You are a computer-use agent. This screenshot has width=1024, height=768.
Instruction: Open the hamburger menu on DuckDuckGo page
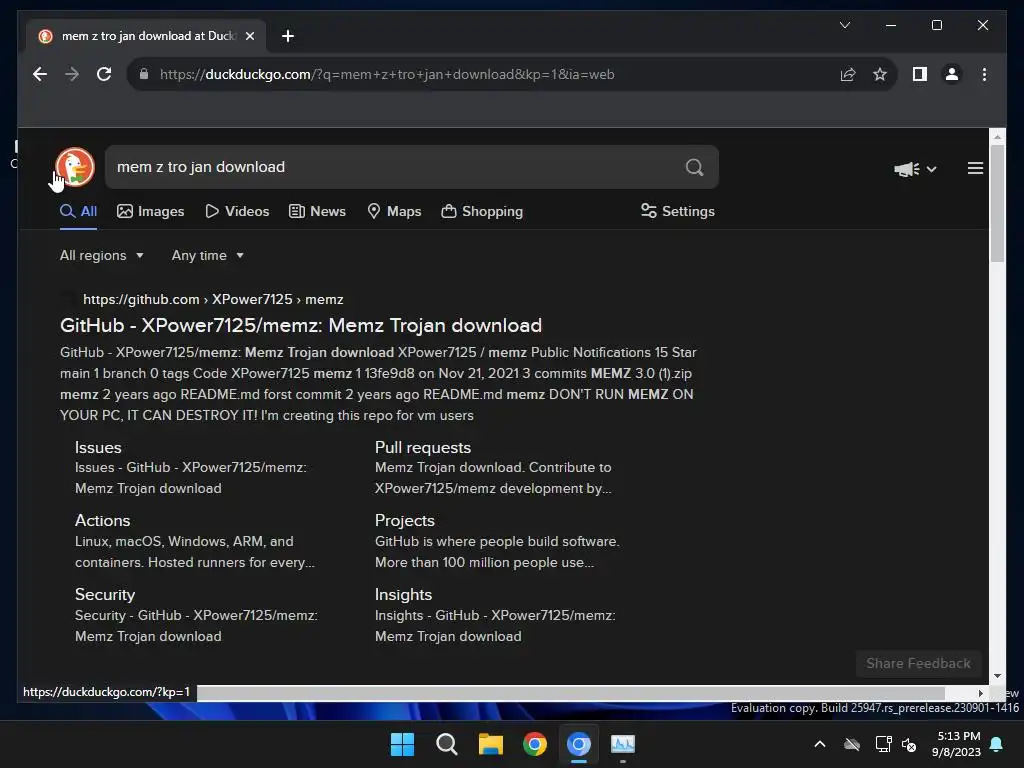point(975,168)
